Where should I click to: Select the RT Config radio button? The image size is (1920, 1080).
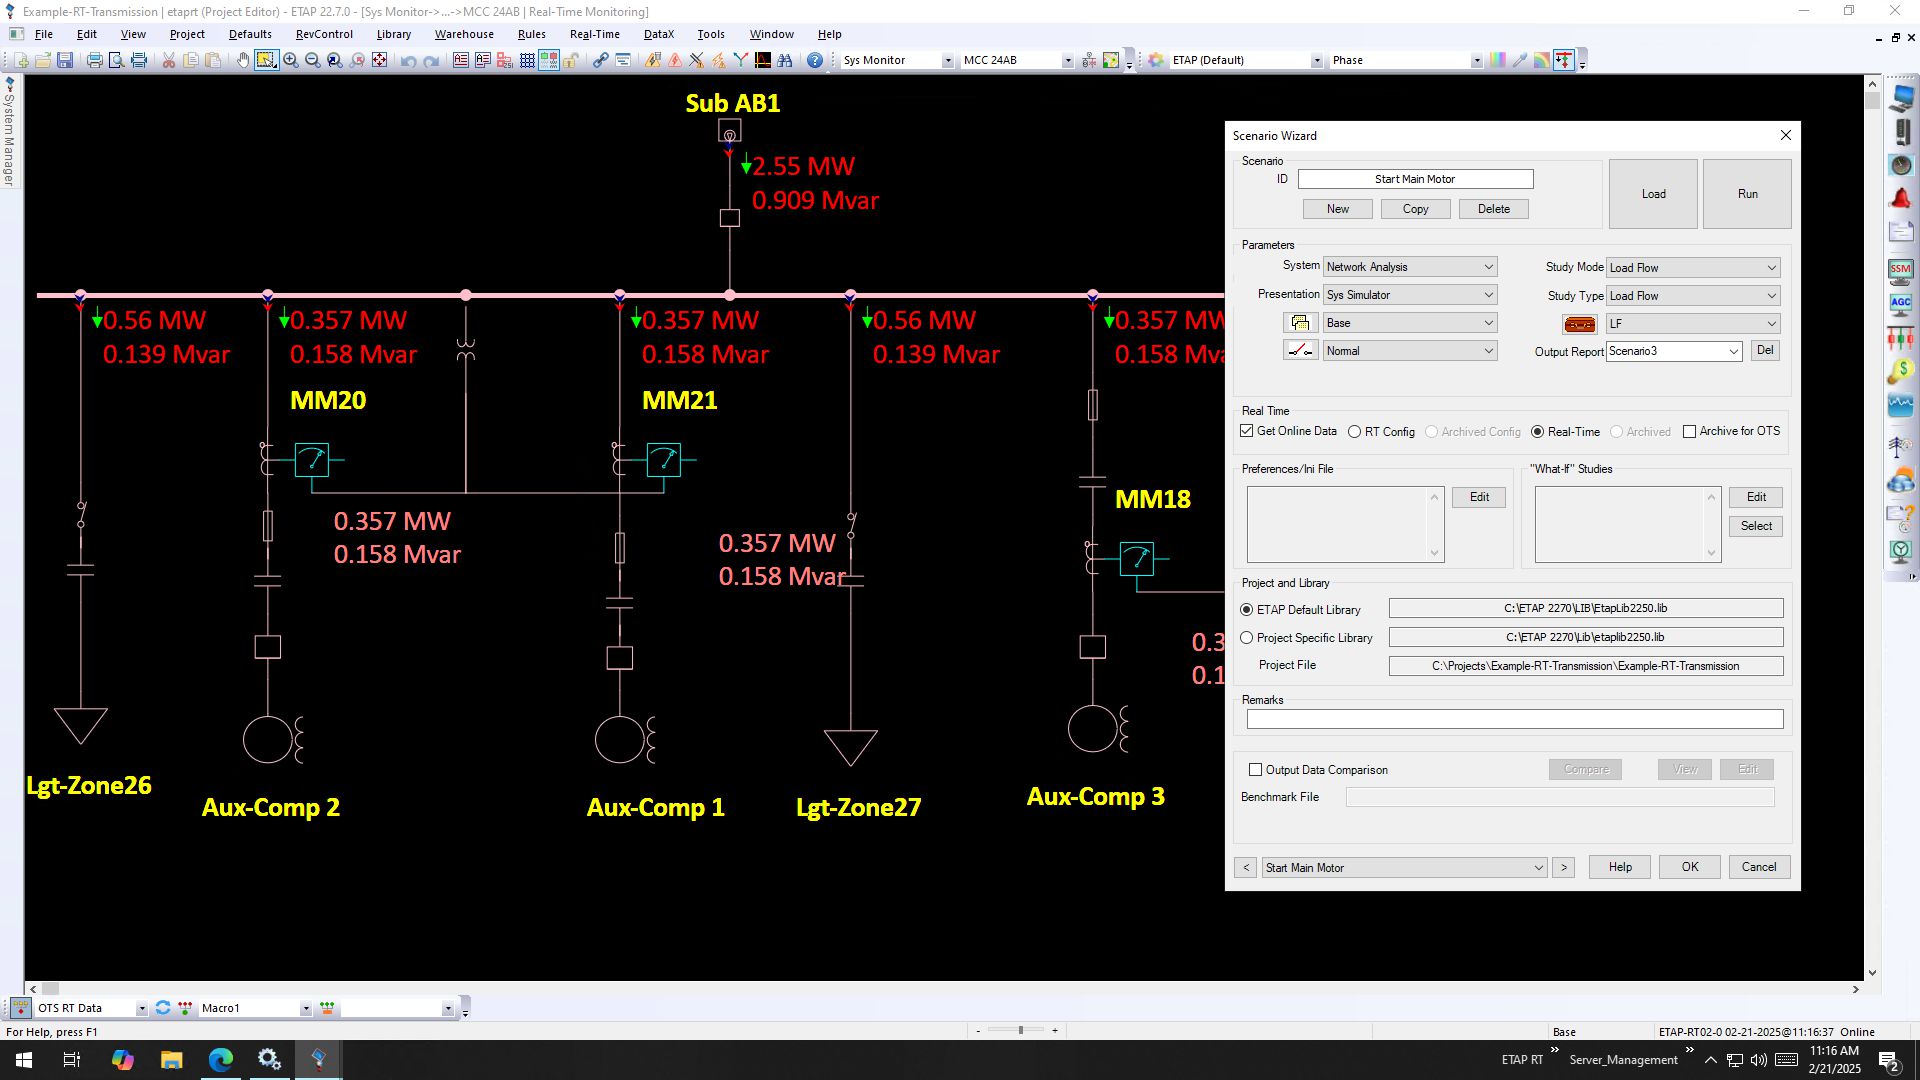pos(1356,431)
